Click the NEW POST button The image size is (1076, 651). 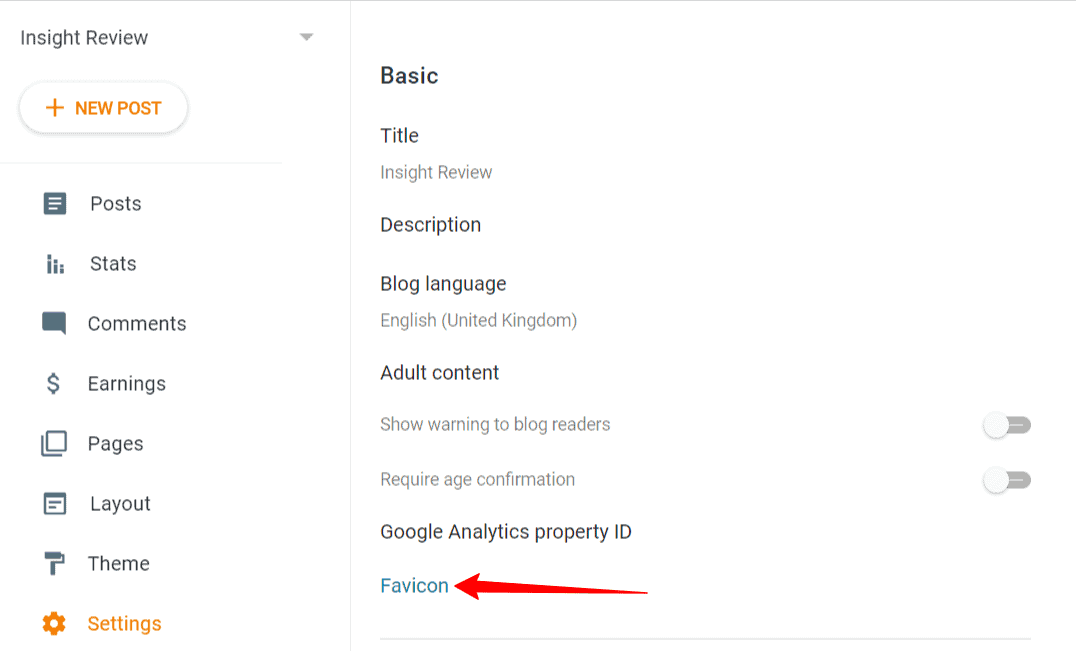point(103,107)
